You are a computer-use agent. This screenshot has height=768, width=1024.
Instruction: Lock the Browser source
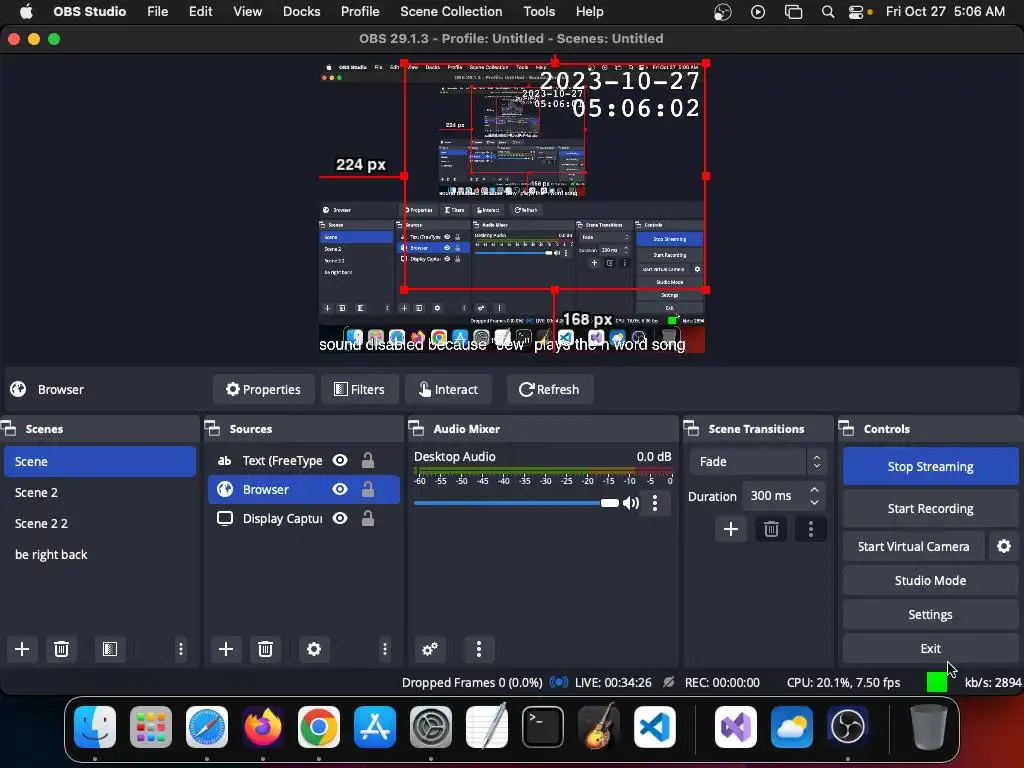pos(368,489)
